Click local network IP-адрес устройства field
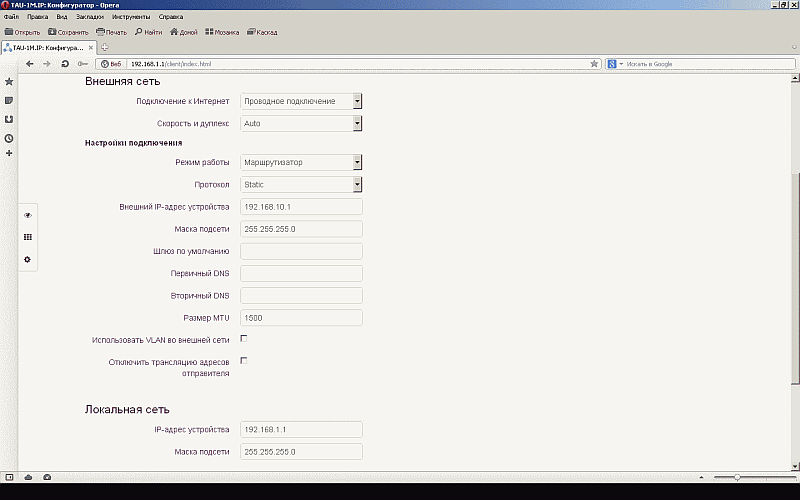 [x=301, y=430]
